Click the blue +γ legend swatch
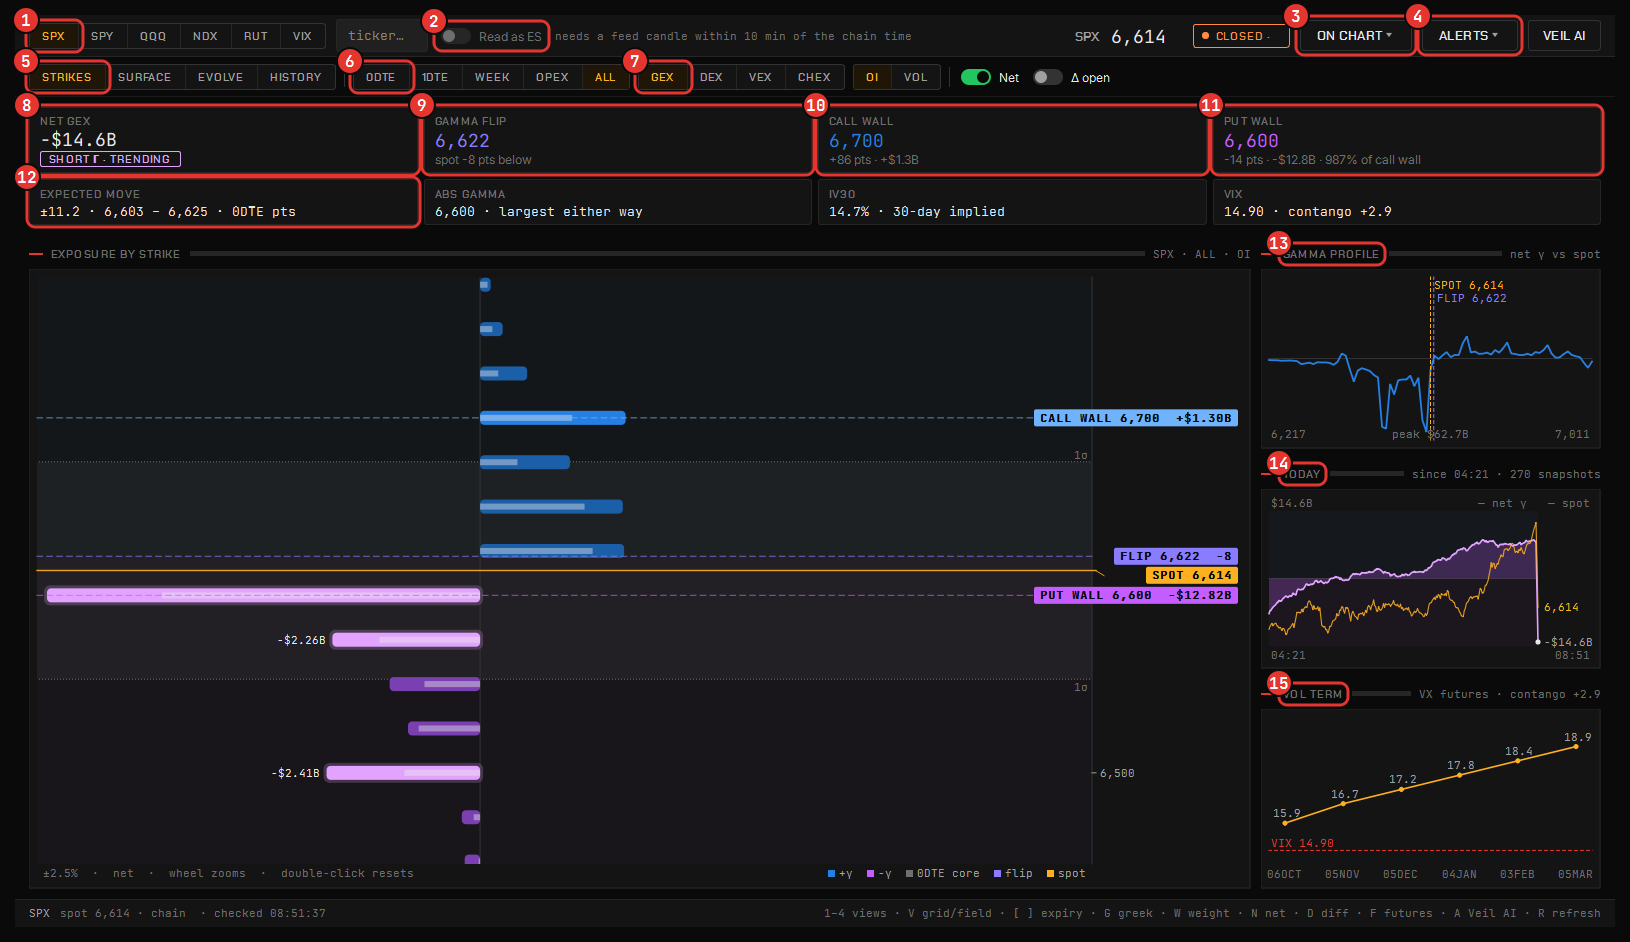The height and width of the screenshot is (942, 1630). 832,874
